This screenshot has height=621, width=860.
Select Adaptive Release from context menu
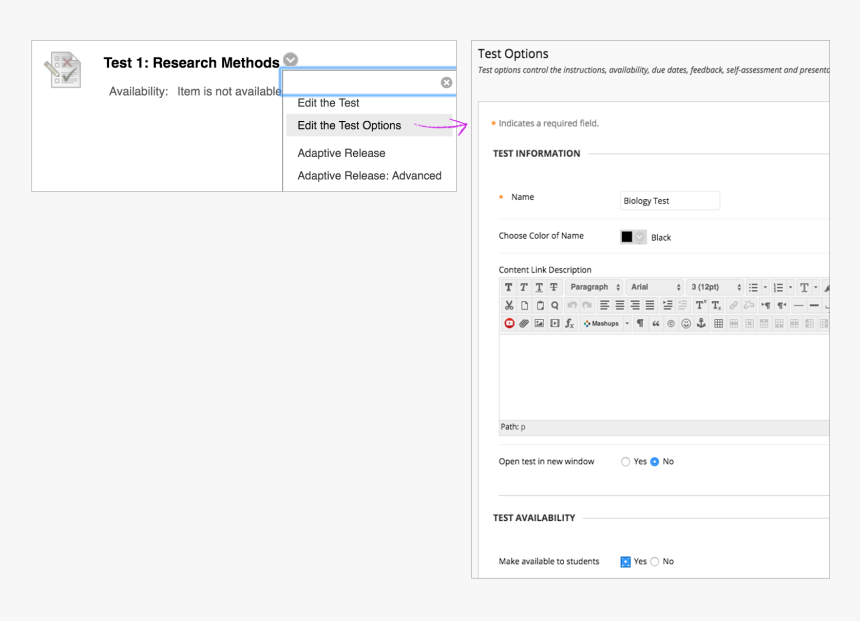(x=341, y=153)
